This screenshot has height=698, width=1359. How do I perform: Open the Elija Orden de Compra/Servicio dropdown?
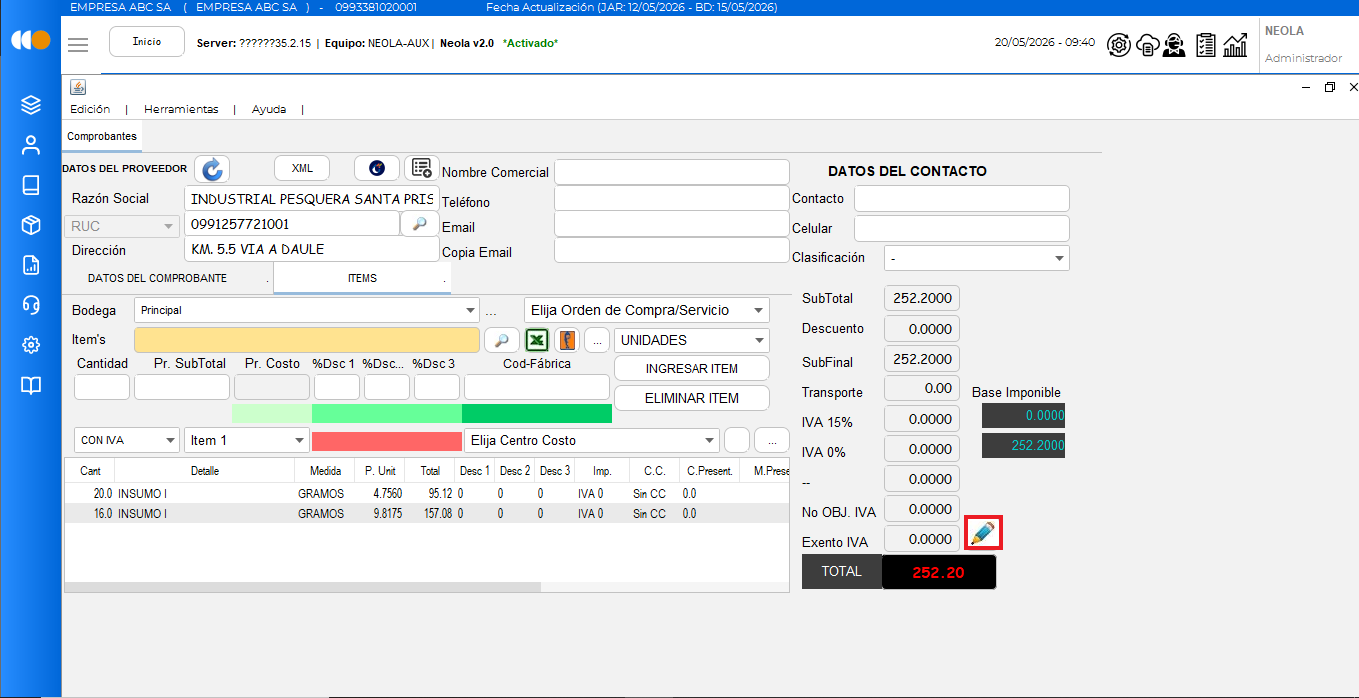coord(647,310)
